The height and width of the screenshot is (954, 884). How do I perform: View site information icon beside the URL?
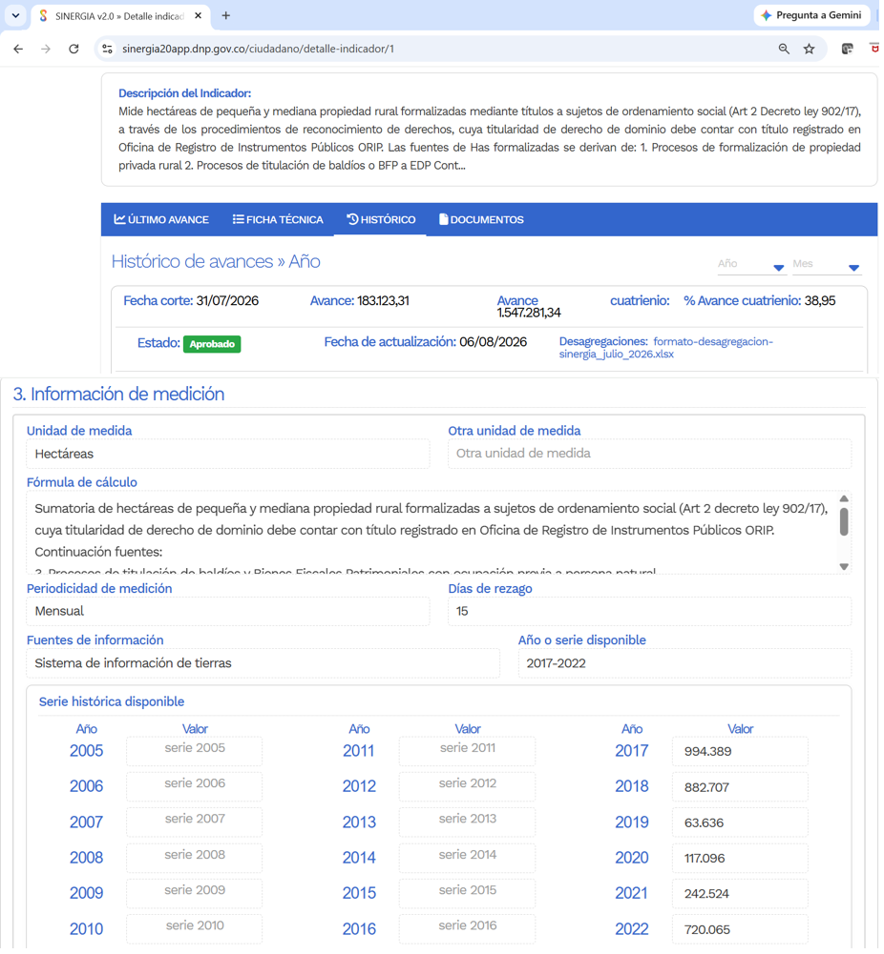(x=107, y=49)
